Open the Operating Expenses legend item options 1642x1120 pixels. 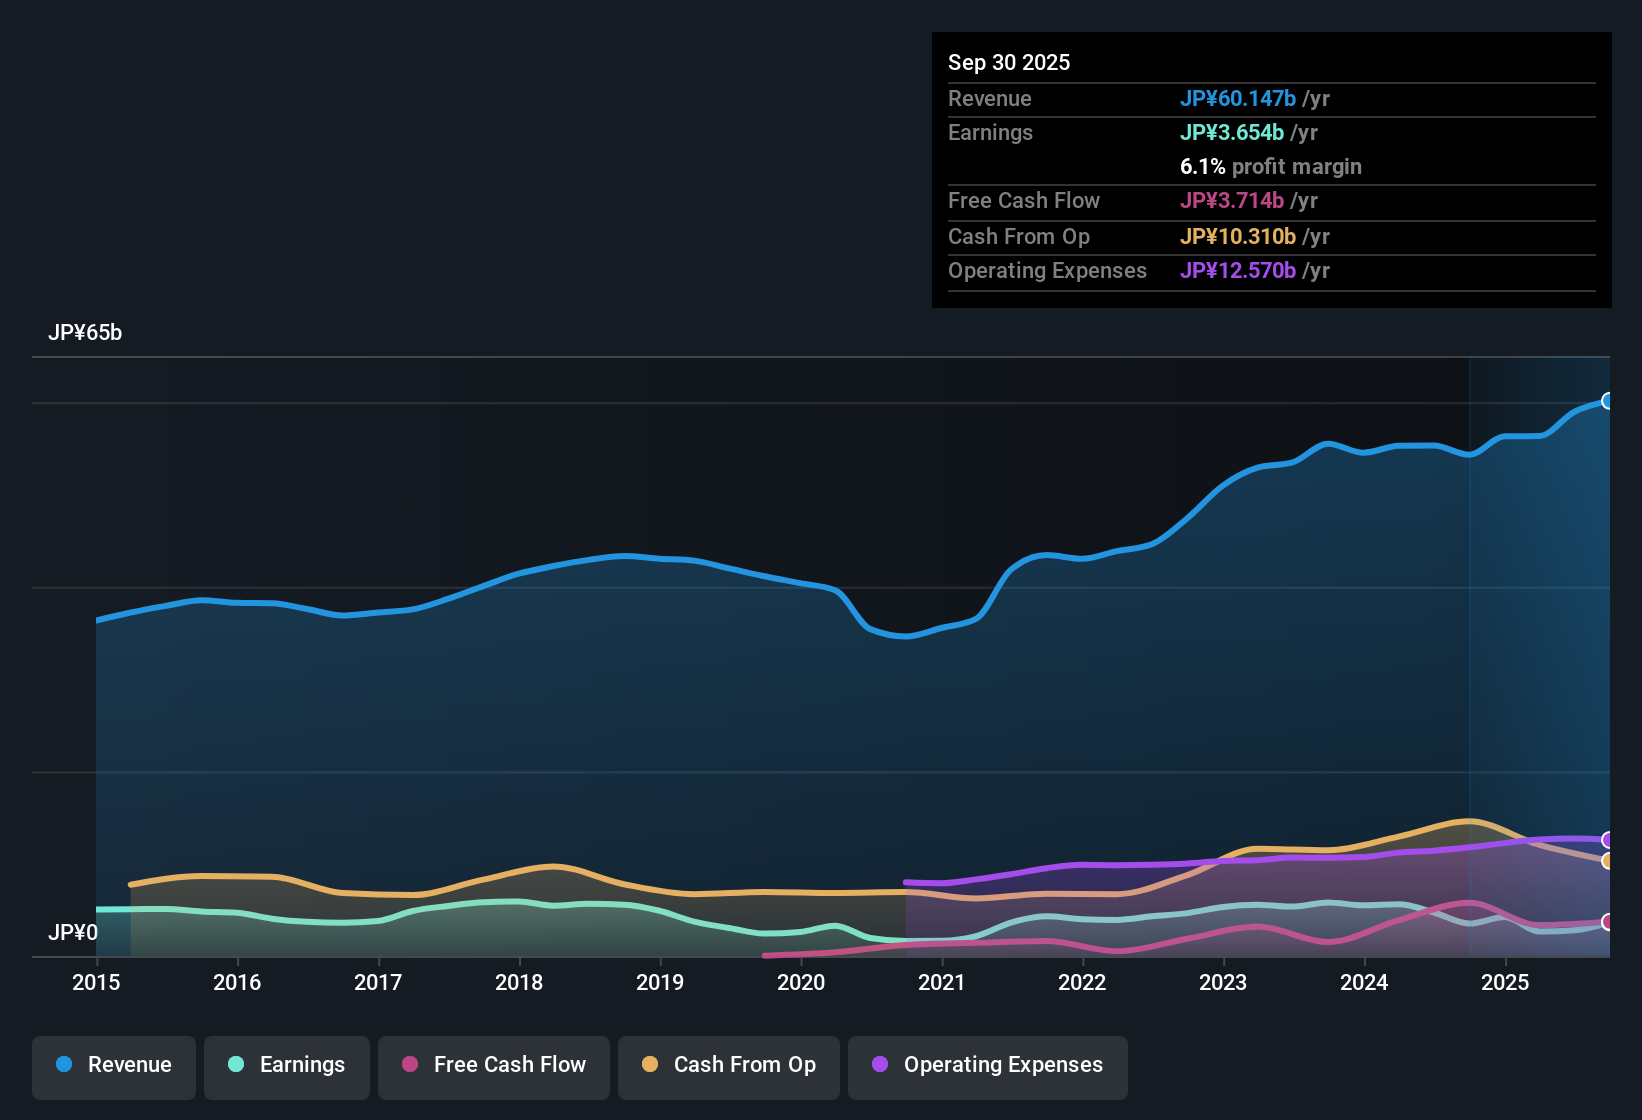987,1065
